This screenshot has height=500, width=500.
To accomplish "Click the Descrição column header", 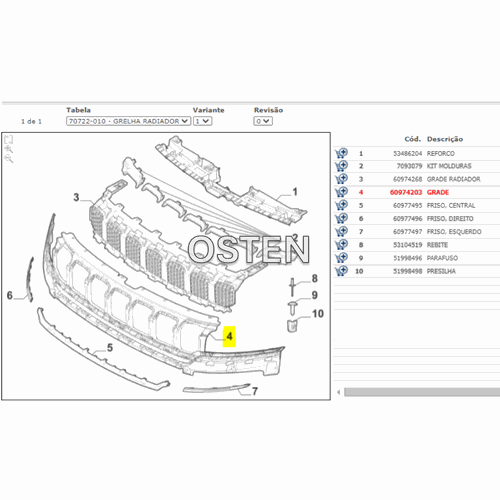I will click(x=445, y=139).
